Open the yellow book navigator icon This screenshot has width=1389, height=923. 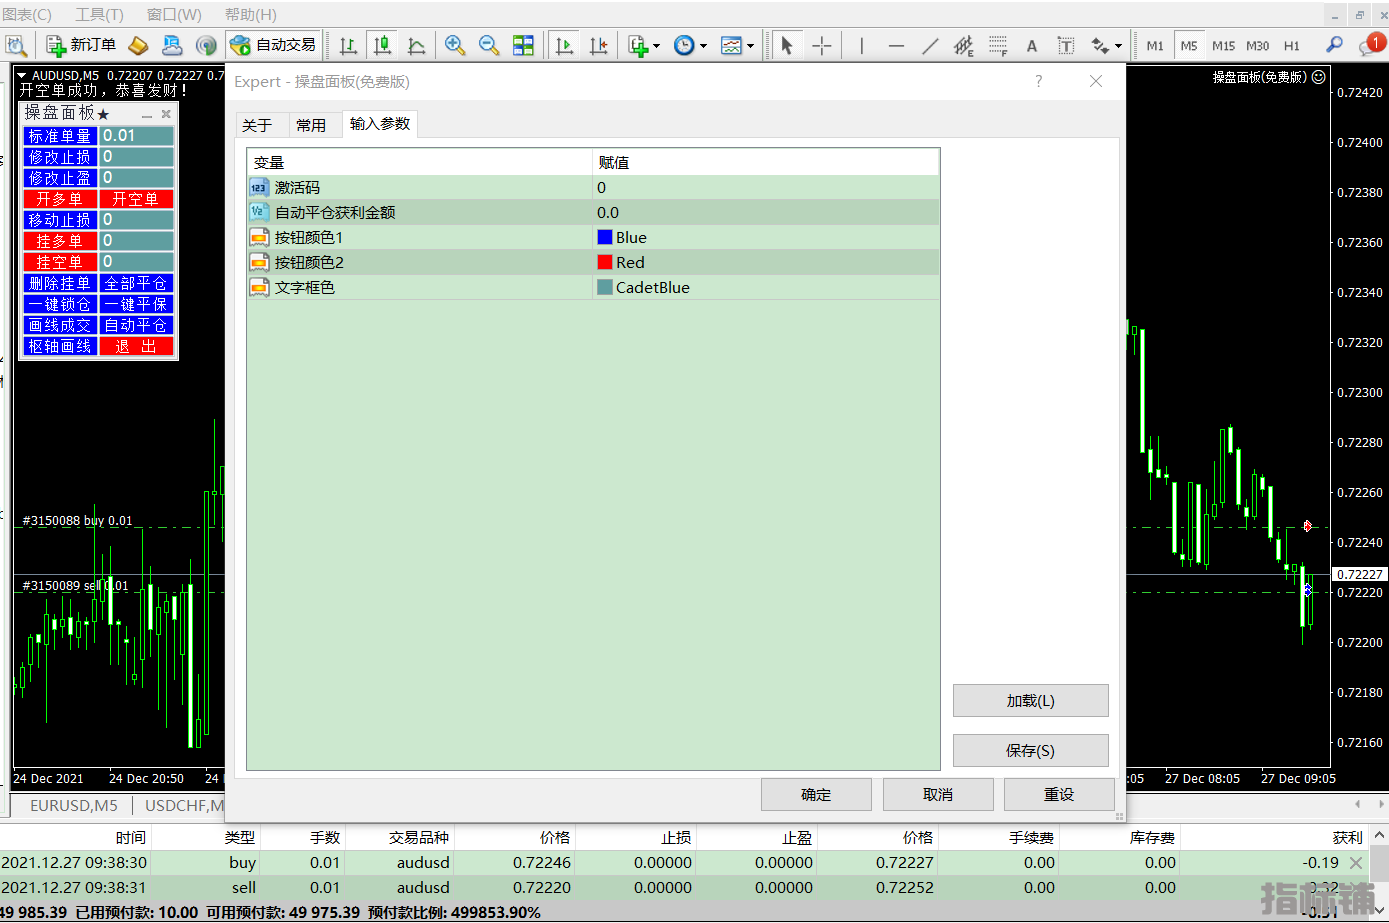pyautogui.click(x=139, y=45)
